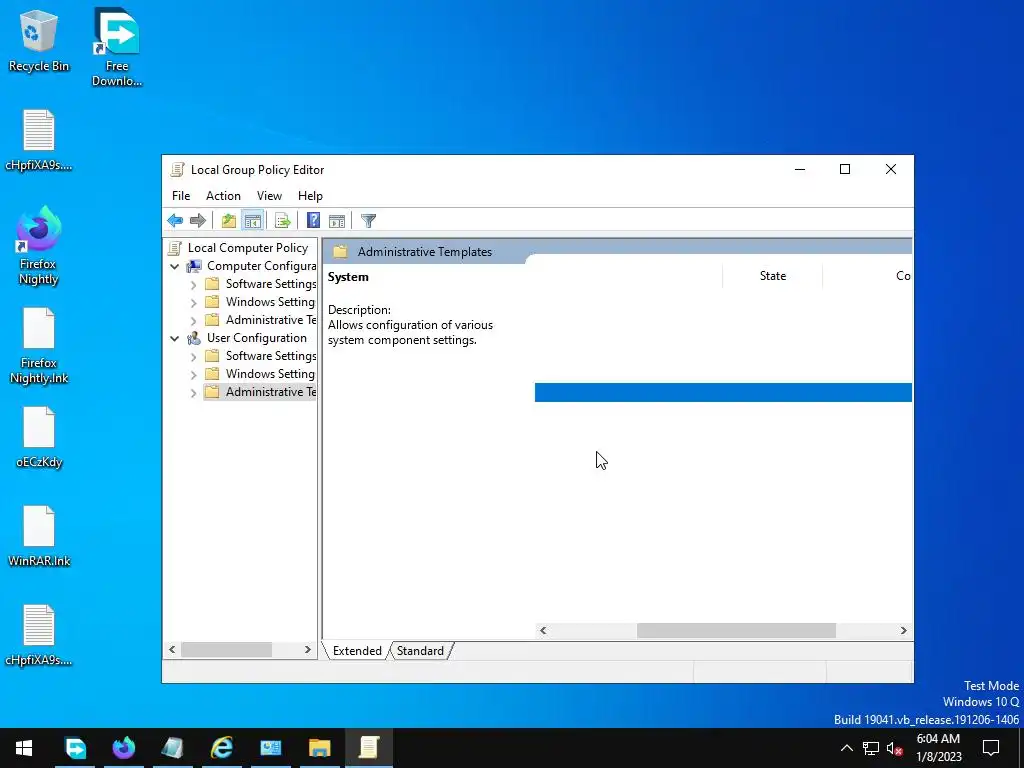Open the File menu

[181, 196]
